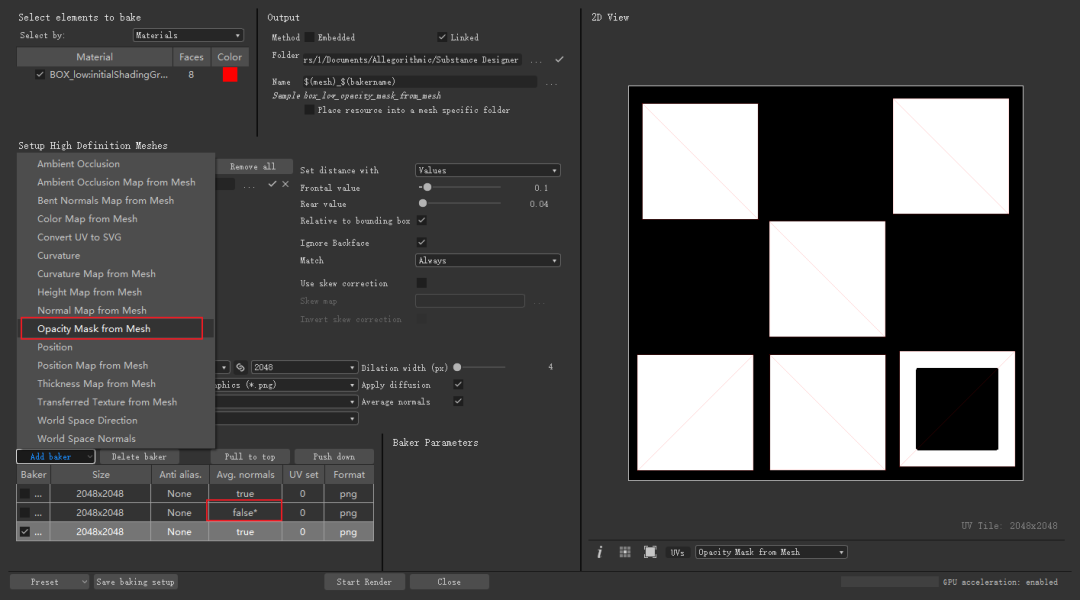Toggle the tiling grid icon in 2D View
The image size is (1080, 600).
625,552
